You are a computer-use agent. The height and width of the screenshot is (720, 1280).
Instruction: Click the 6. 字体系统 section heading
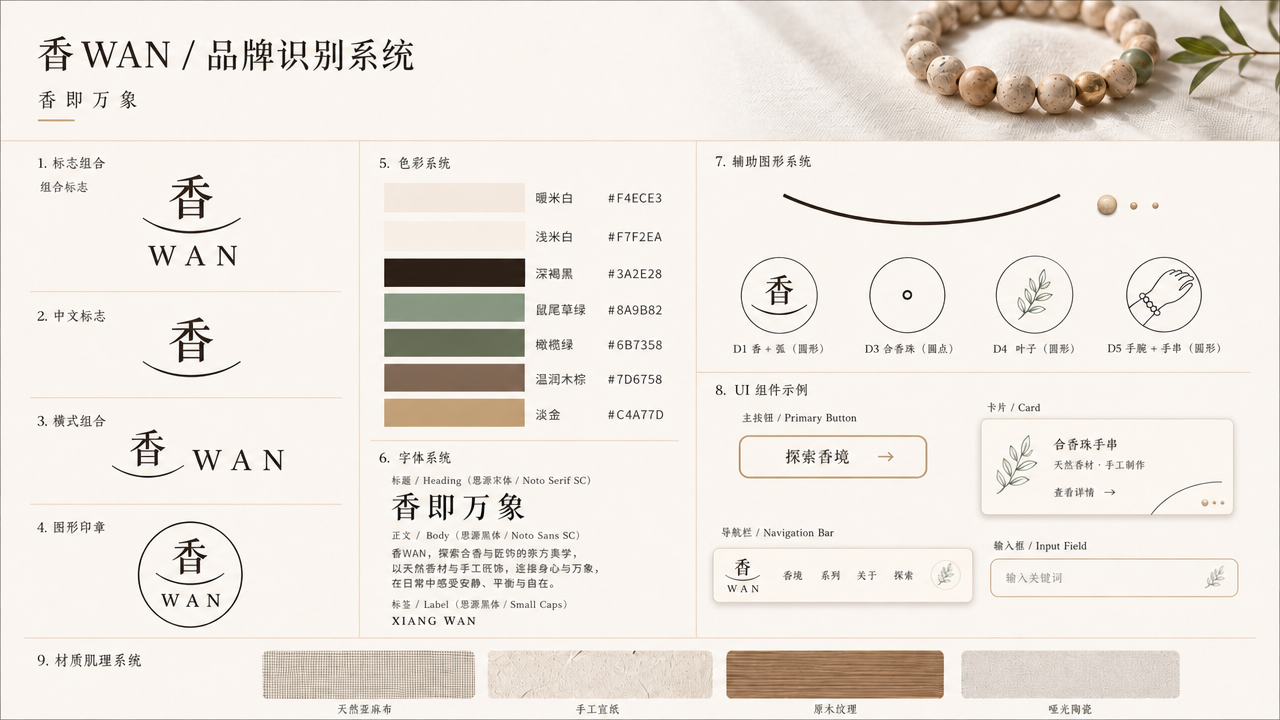coord(415,458)
